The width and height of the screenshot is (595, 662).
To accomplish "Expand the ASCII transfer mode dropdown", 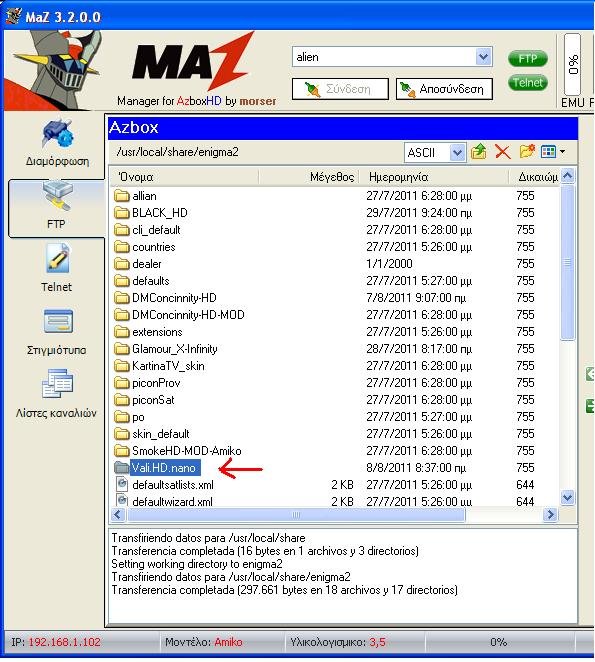I will [x=457, y=152].
